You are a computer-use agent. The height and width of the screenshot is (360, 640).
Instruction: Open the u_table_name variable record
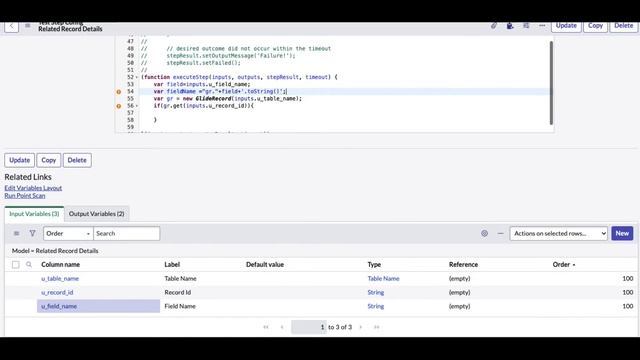60,278
